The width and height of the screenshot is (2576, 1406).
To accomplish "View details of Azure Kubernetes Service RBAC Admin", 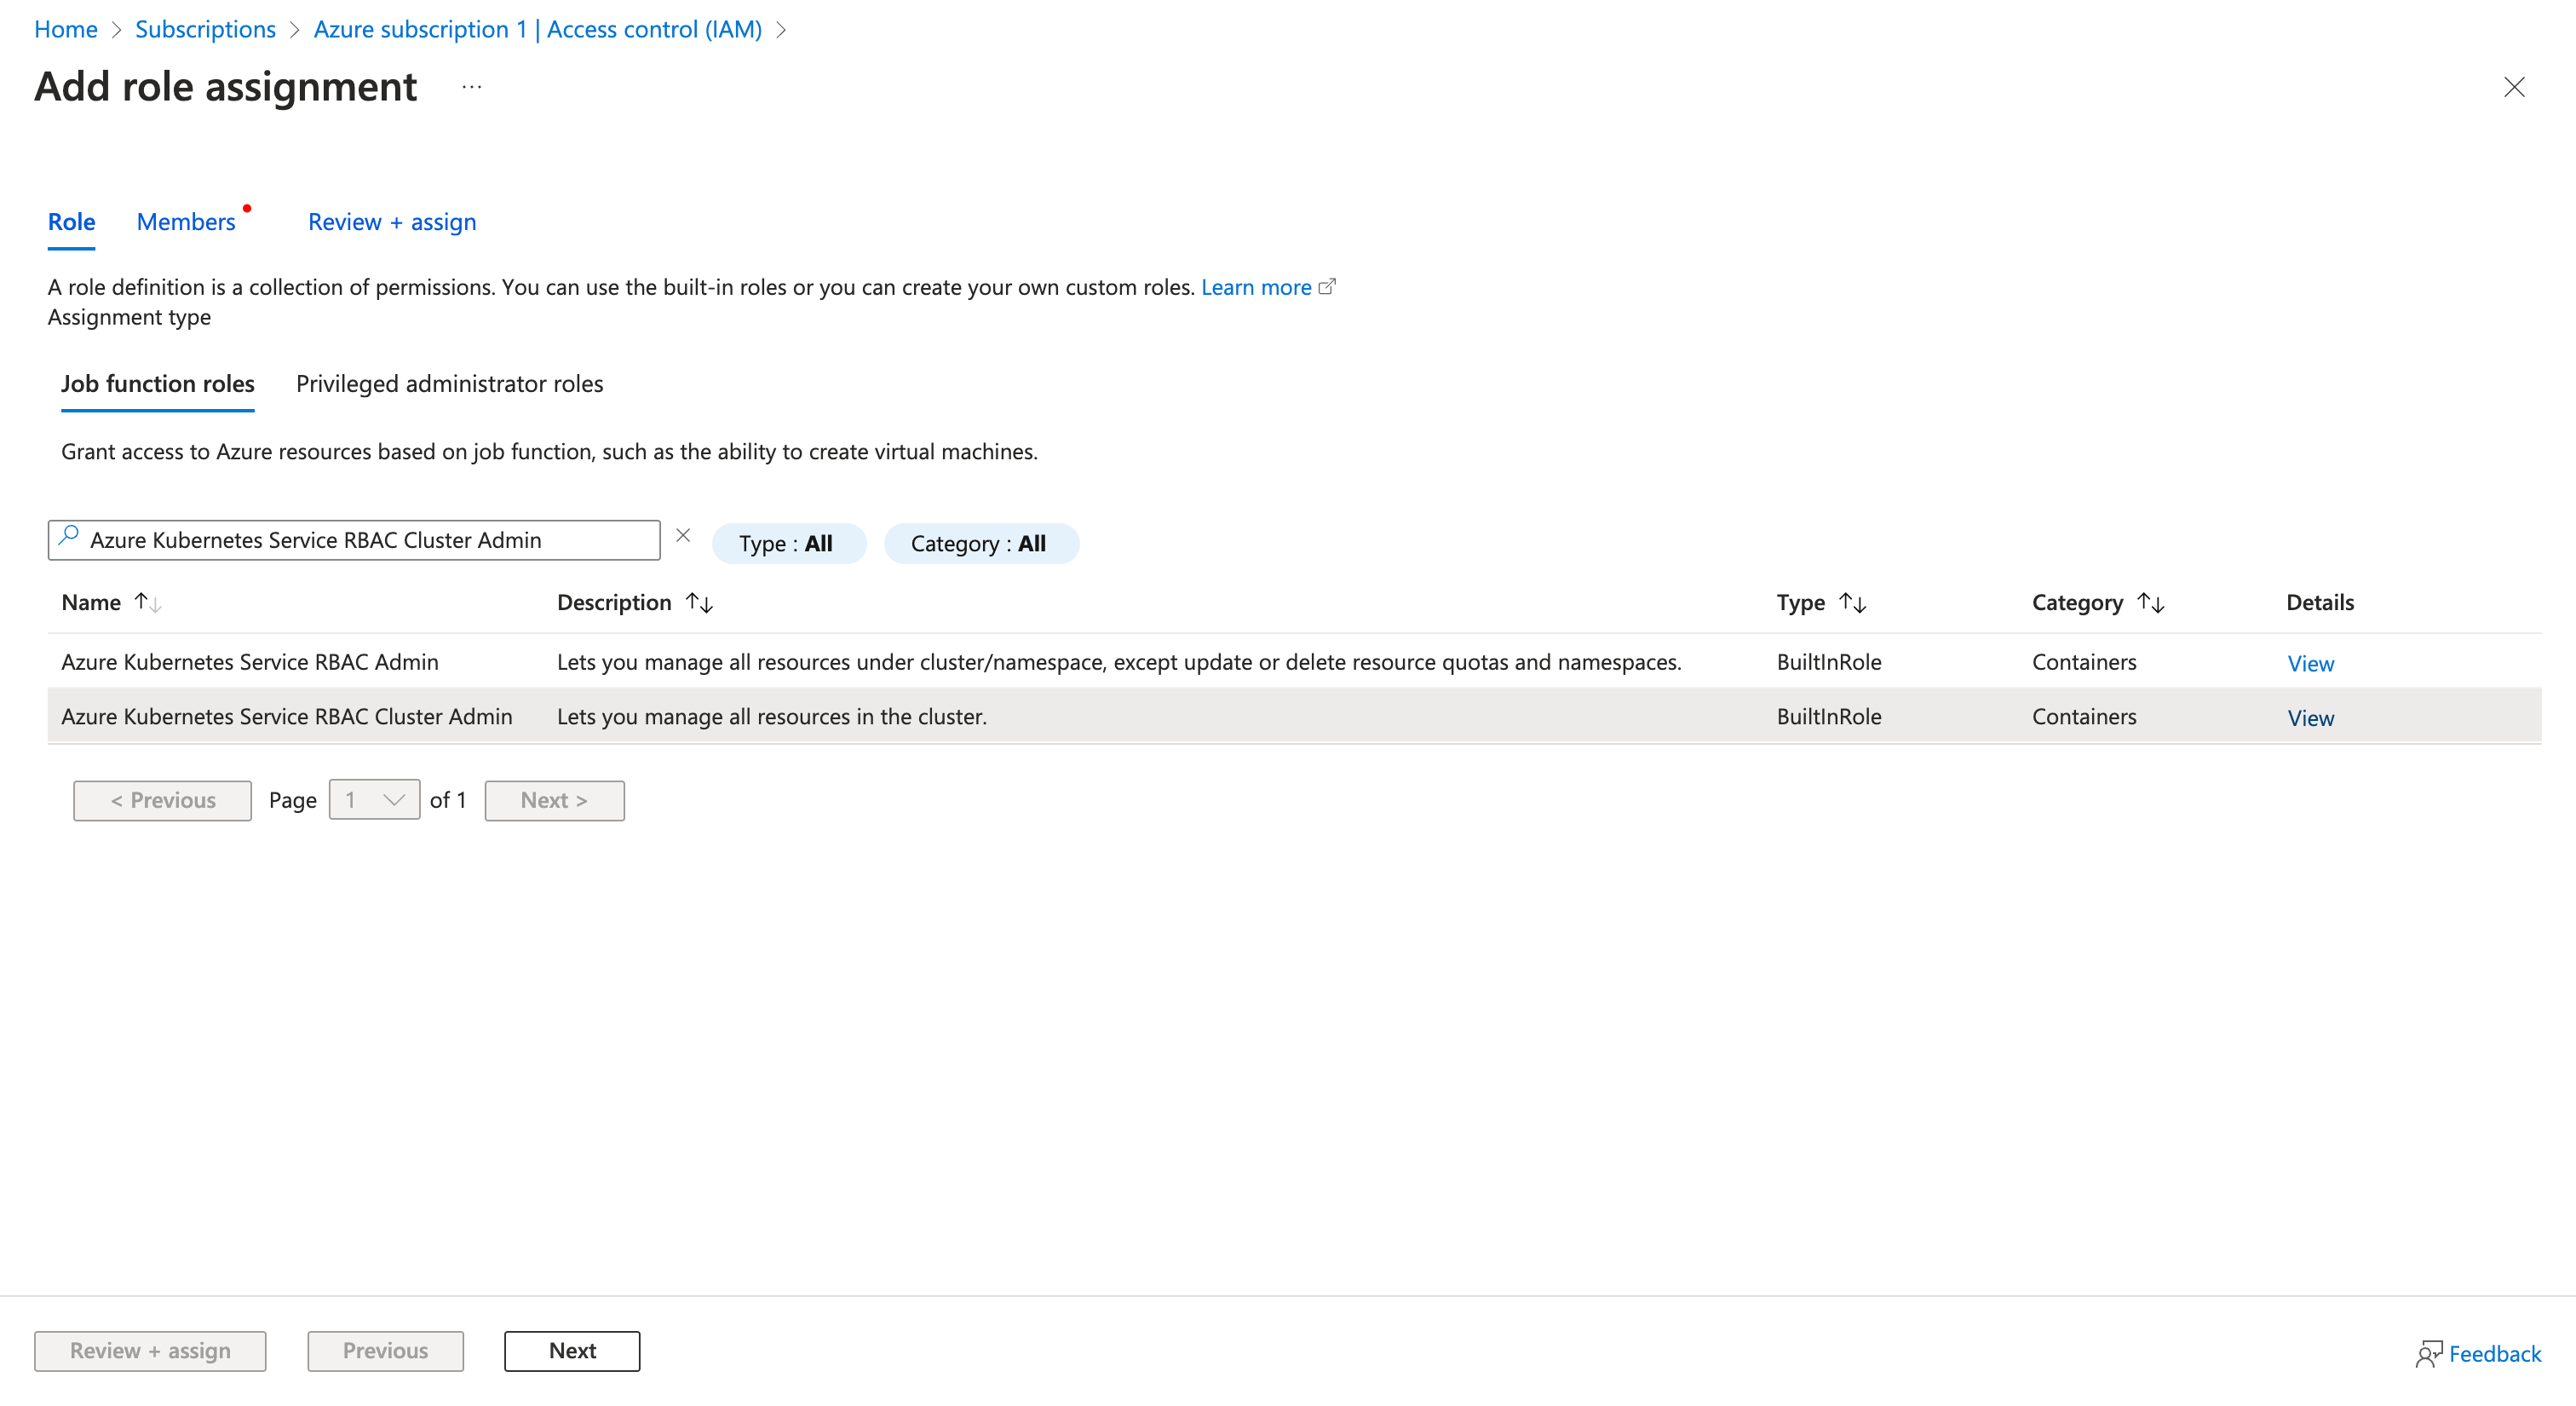I will pyautogui.click(x=2310, y=662).
